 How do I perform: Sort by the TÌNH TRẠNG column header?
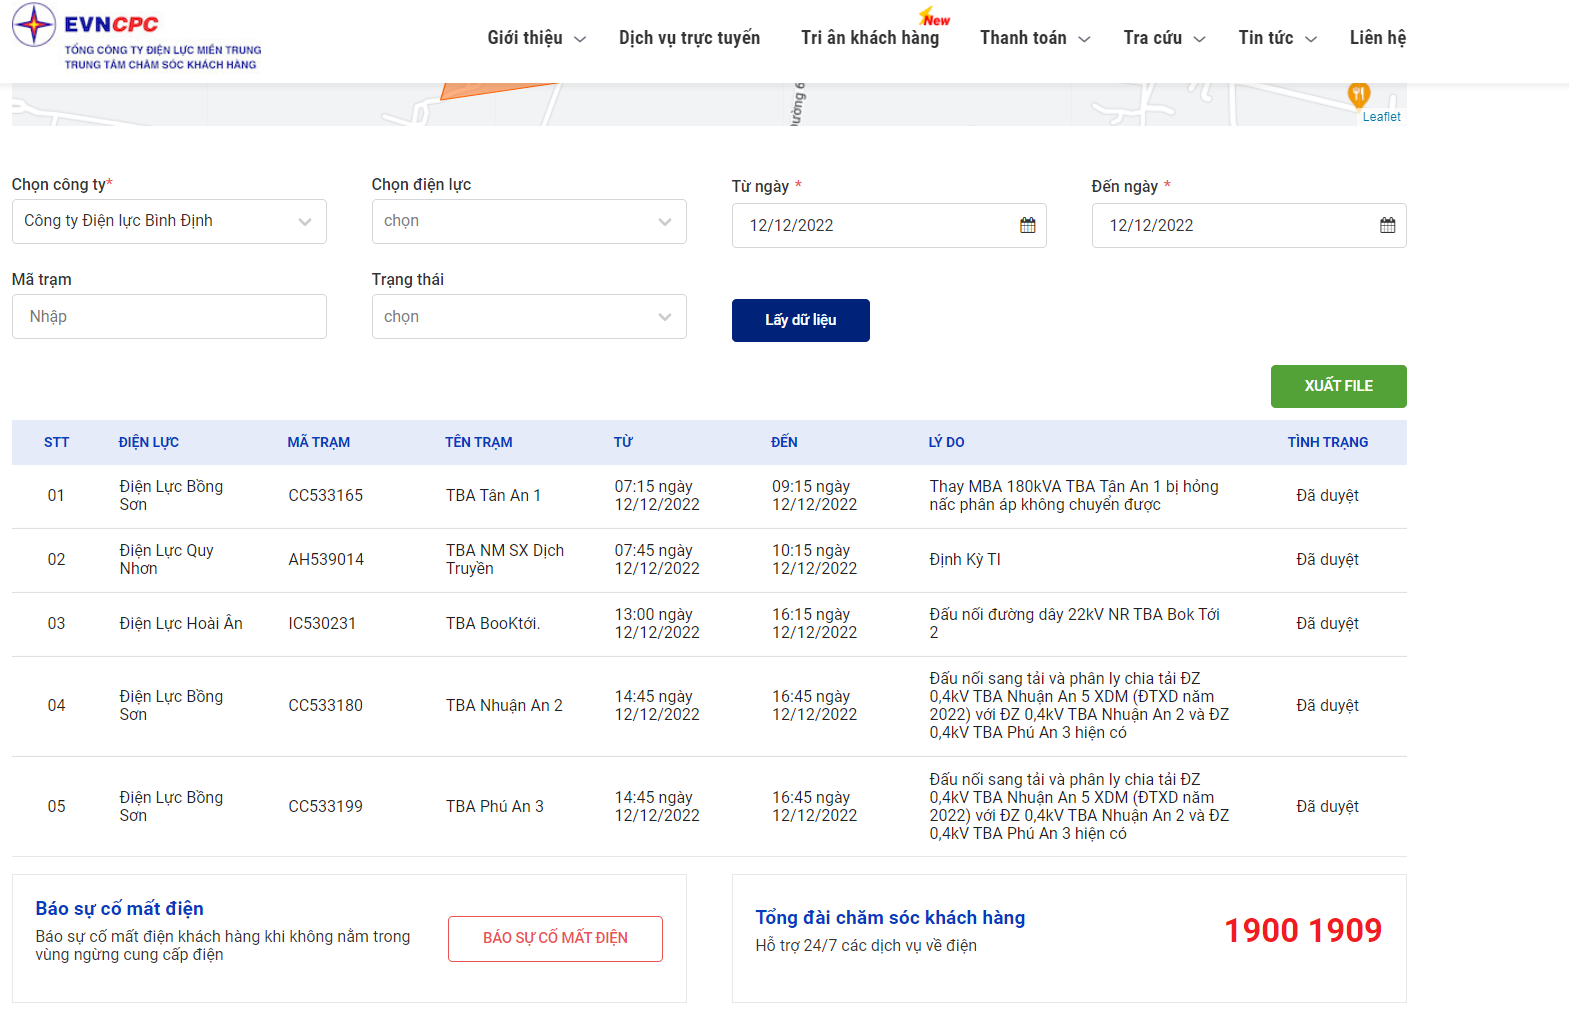pyautogui.click(x=1328, y=442)
